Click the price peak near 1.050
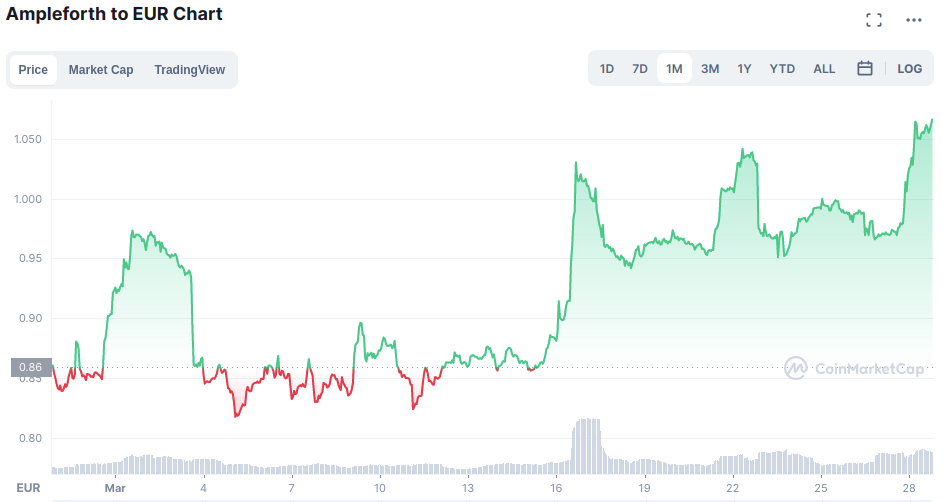The image size is (943, 502). click(932, 120)
